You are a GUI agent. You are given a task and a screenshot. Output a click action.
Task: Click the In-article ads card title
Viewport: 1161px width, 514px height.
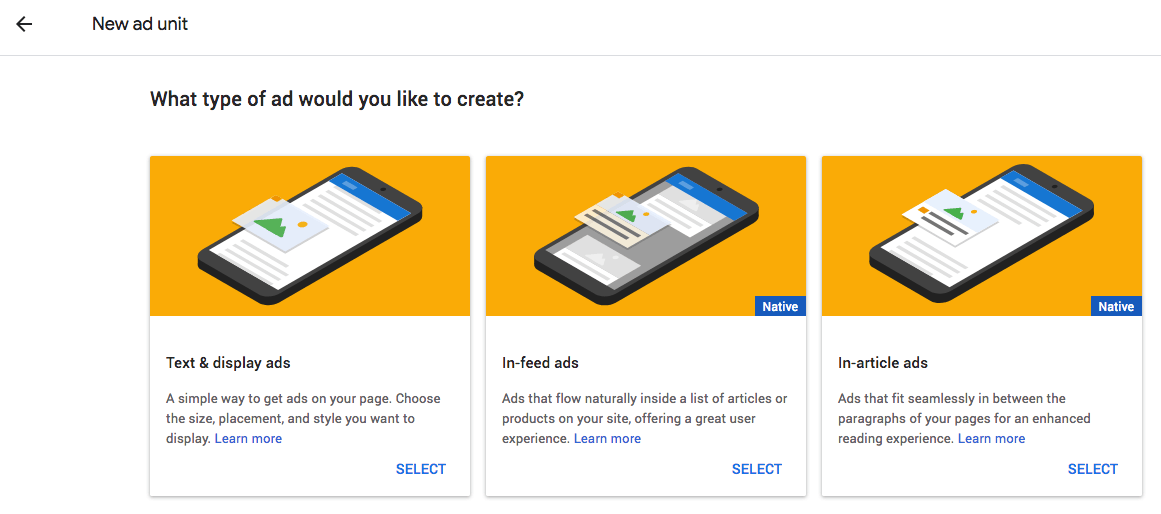(883, 364)
